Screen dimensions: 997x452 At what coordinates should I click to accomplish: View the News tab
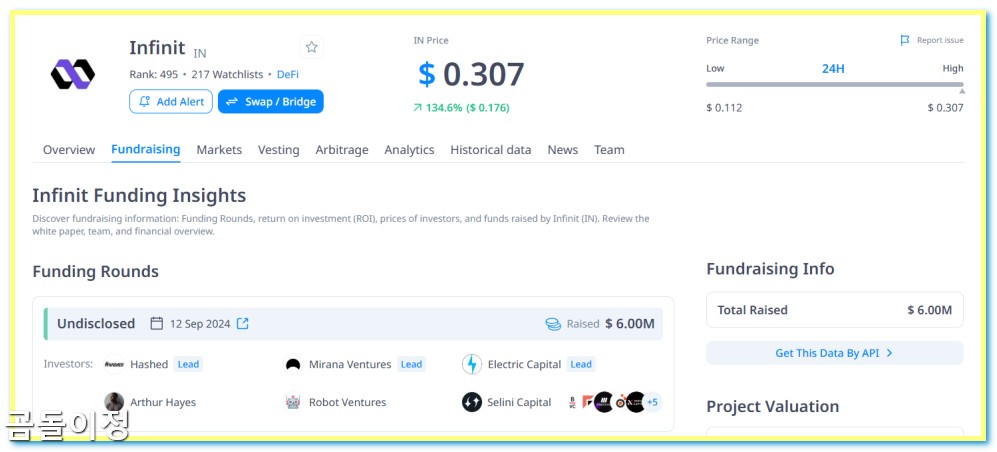[563, 150]
